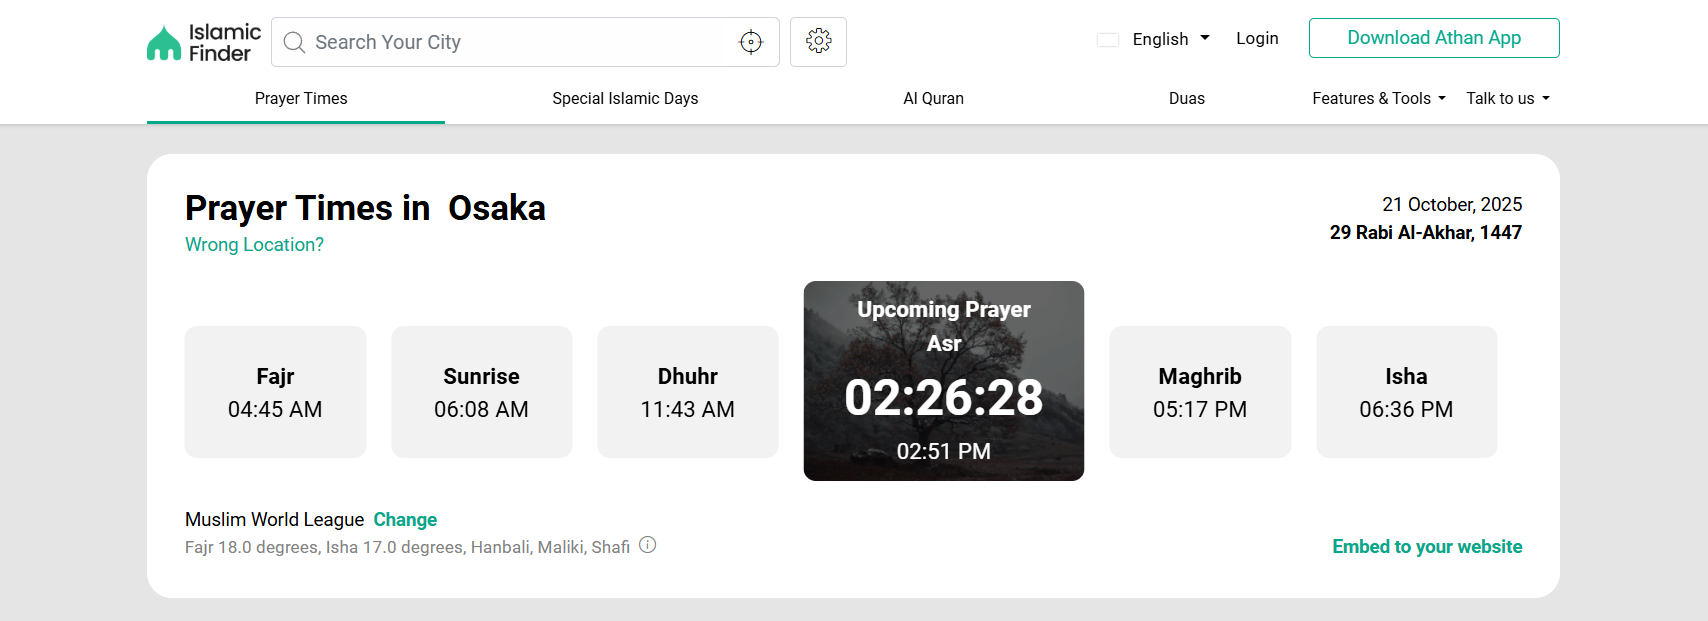Open the Duas tab
Image resolution: width=1708 pixels, height=621 pixels.
(1186, 98)
